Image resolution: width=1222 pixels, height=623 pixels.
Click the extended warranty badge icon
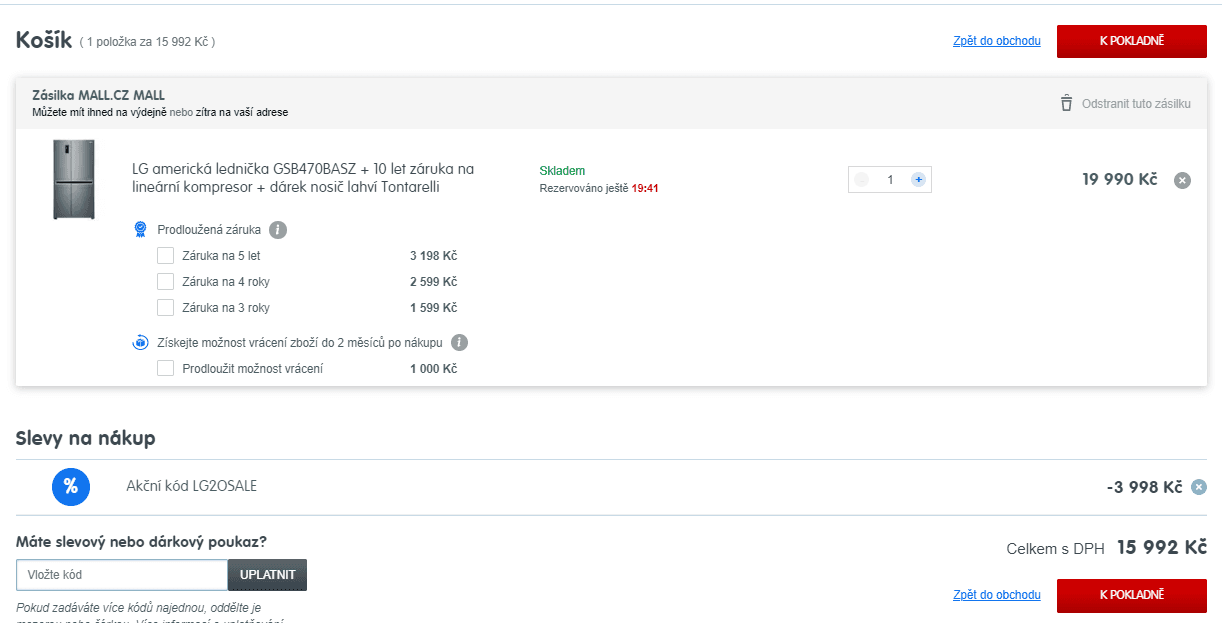click(141, 230)
